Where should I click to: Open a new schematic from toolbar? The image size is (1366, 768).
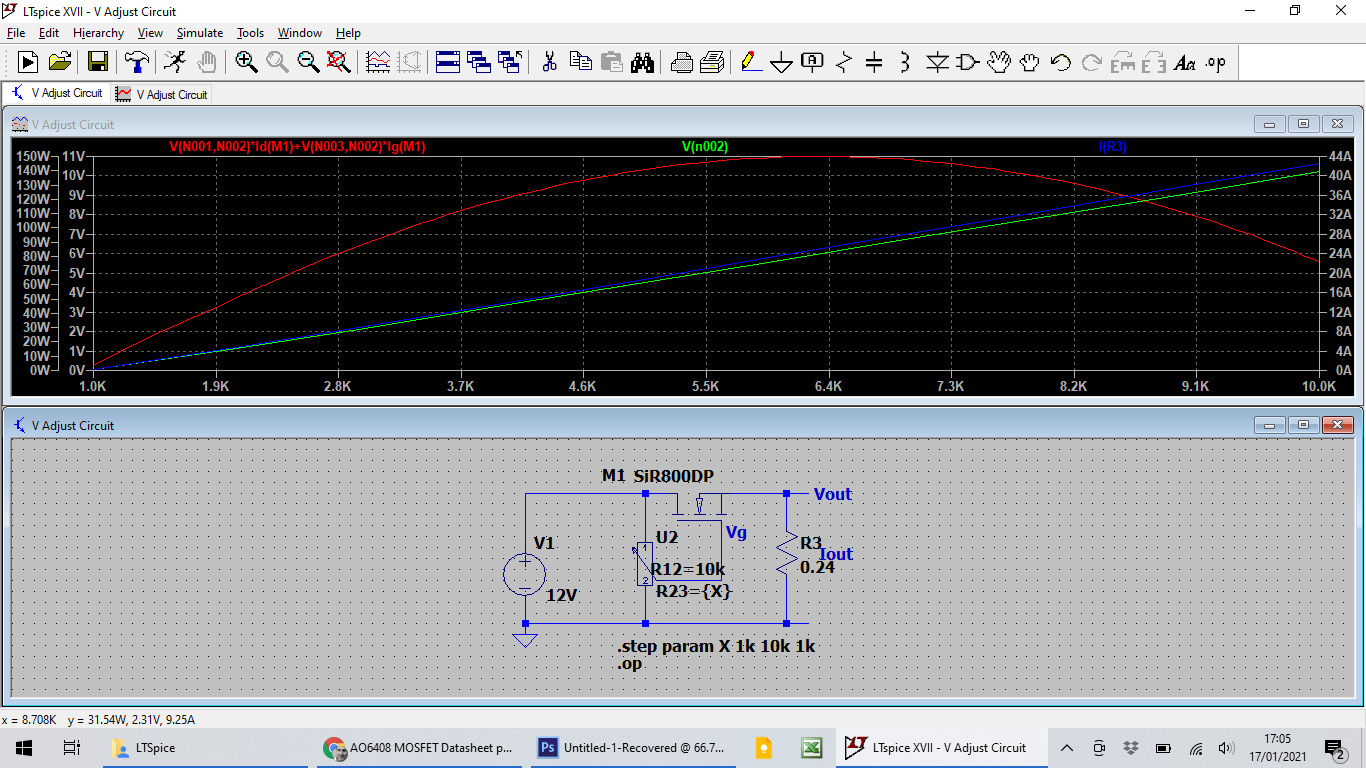[28, 62]
